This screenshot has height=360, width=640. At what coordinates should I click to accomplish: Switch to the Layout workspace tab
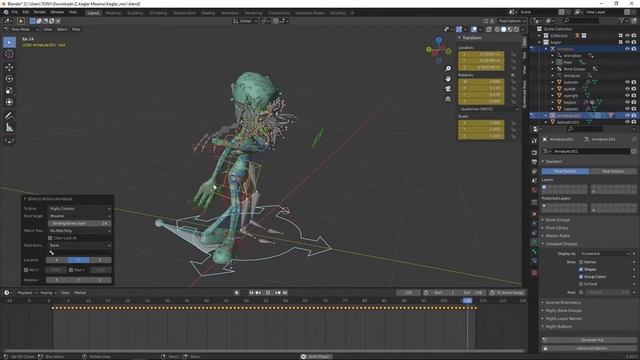93,13
